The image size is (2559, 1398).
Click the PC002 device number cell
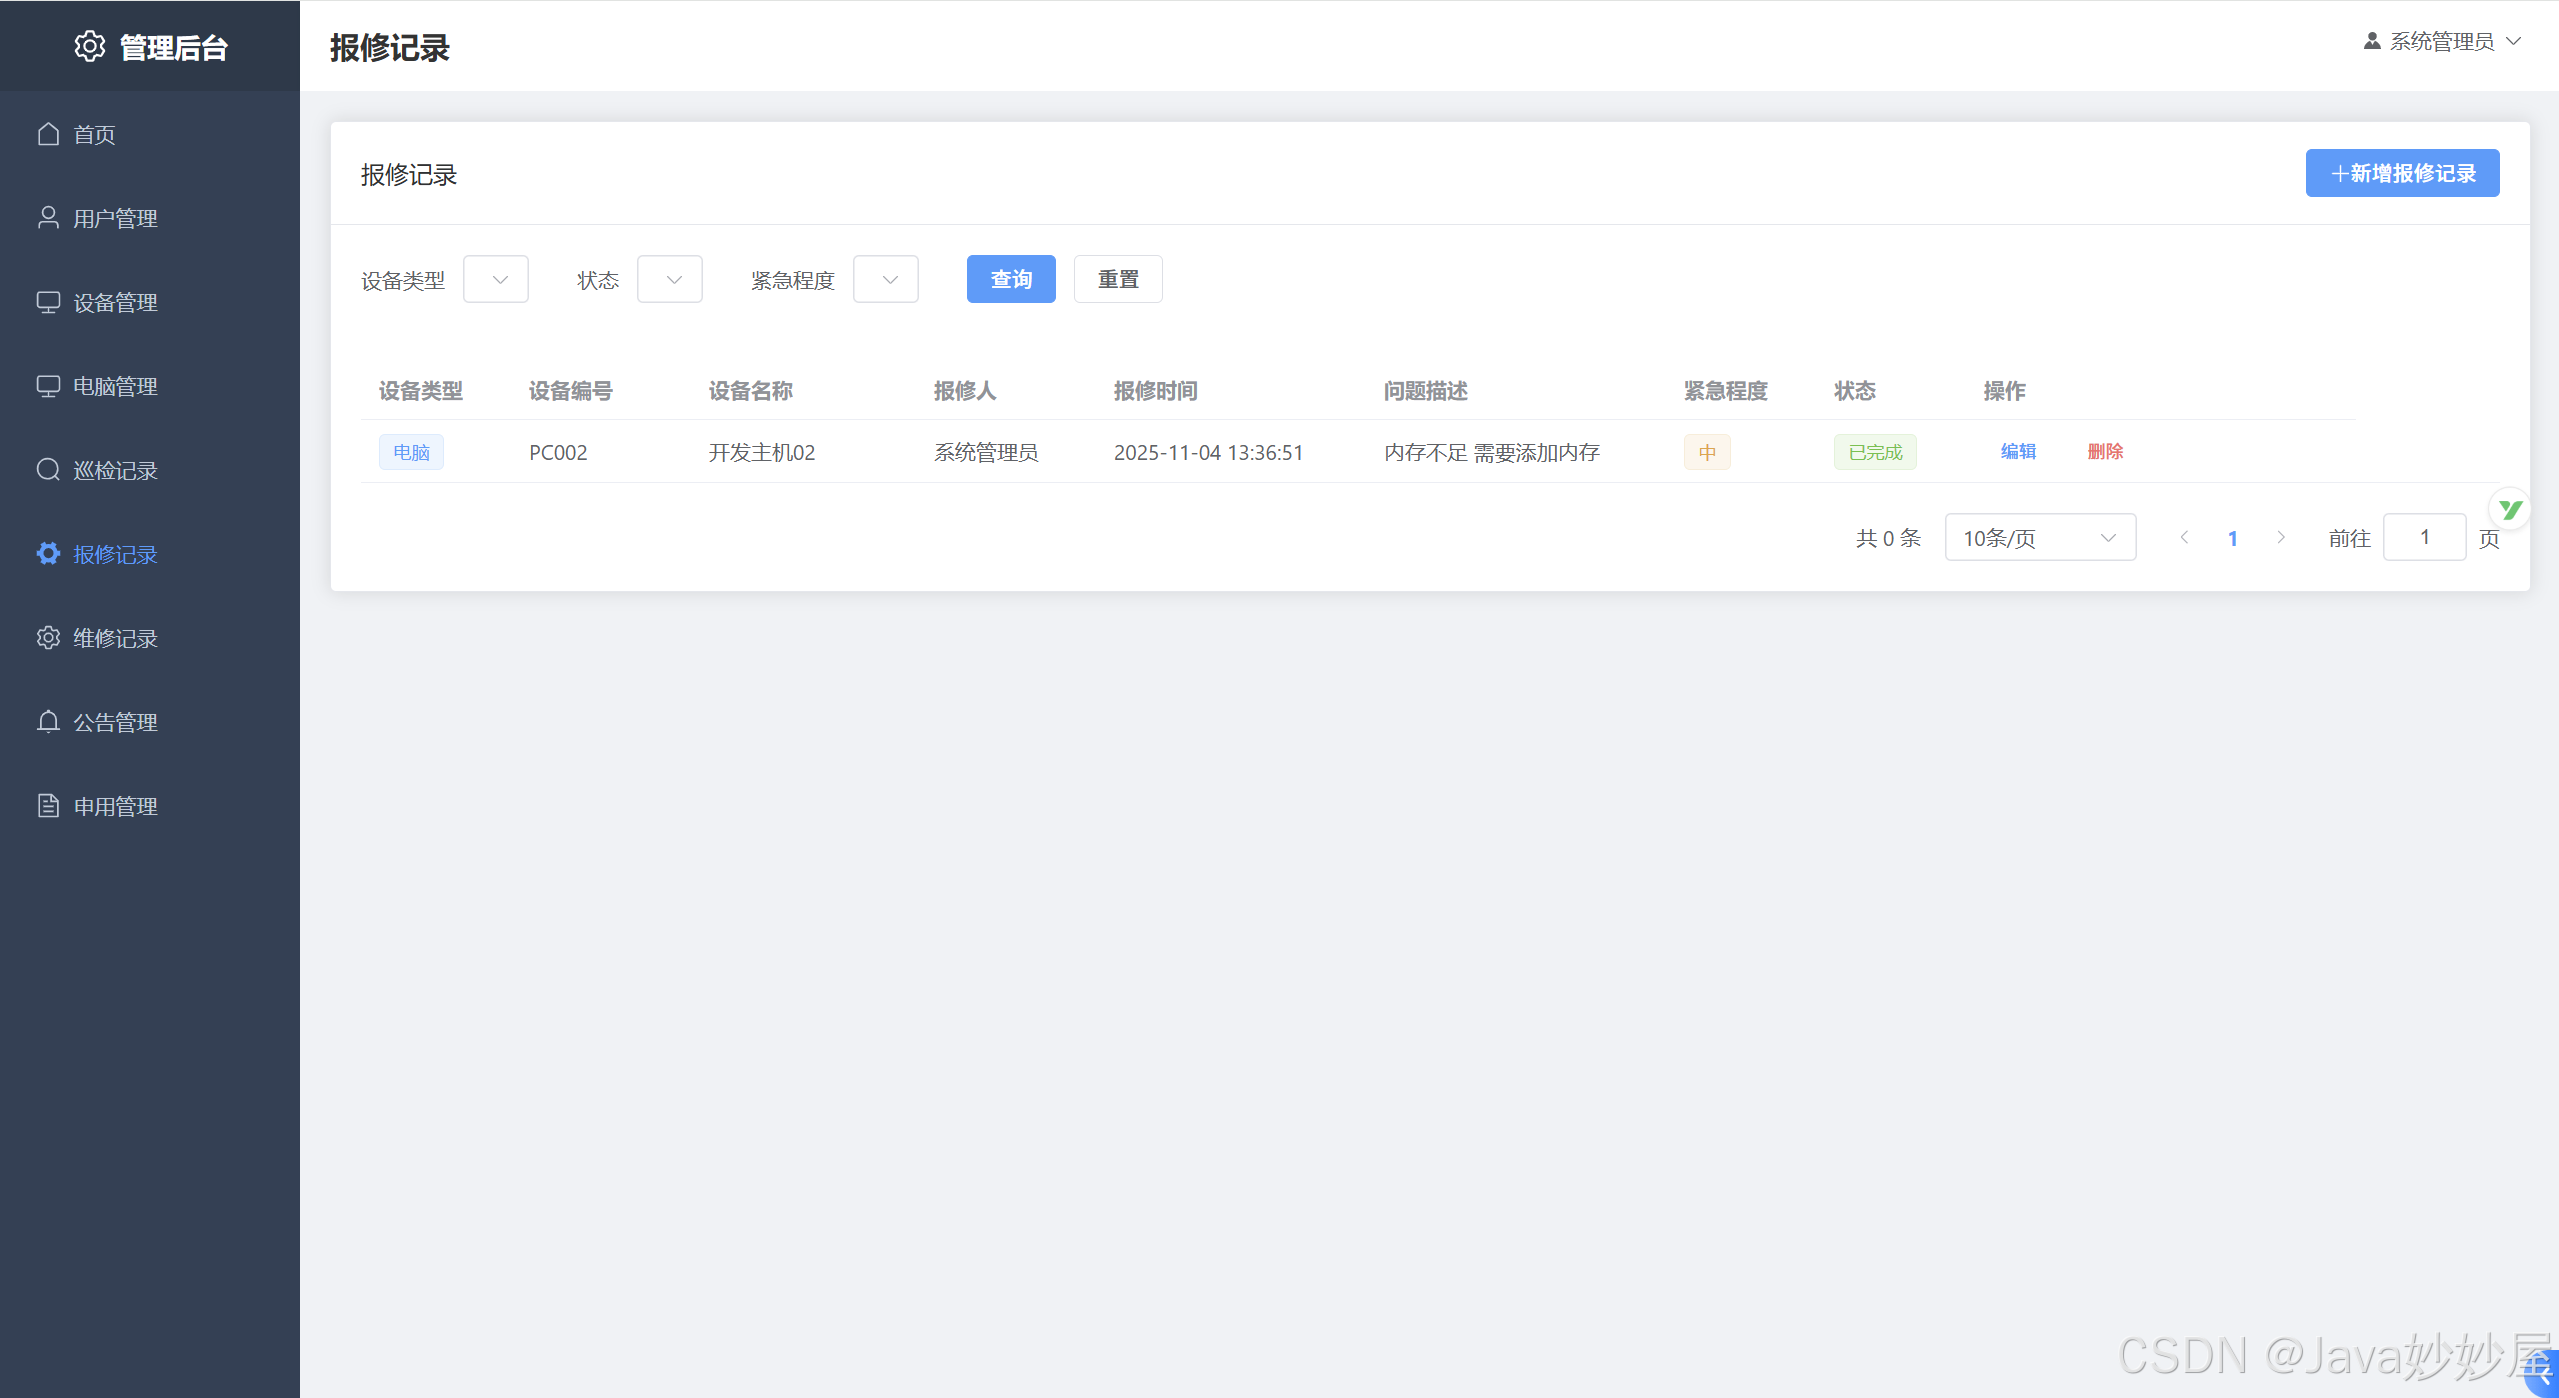pos(558,453)
